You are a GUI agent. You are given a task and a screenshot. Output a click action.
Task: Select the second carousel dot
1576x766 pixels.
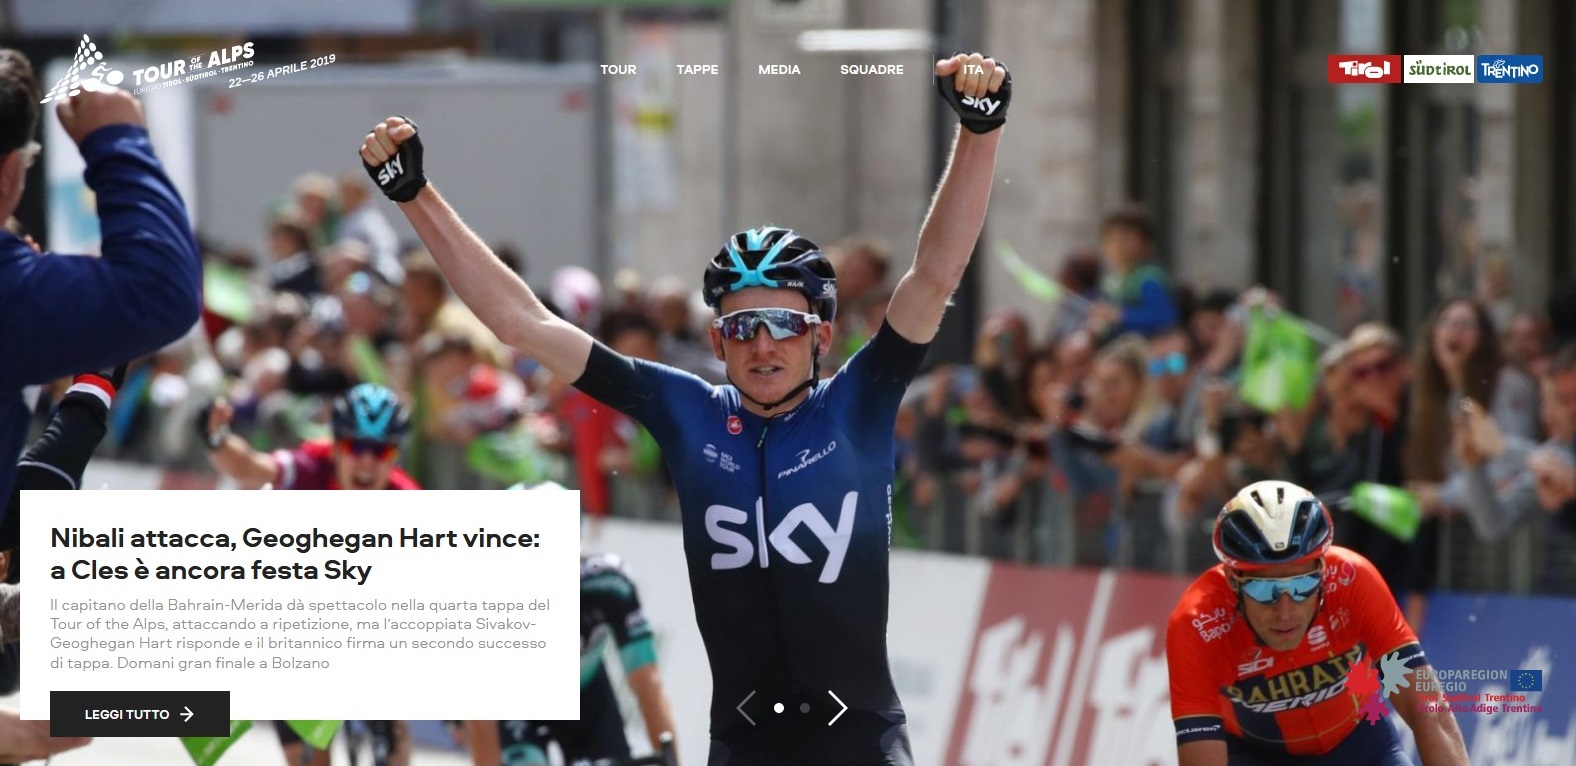pyautogui.click(x=805, y=708)
